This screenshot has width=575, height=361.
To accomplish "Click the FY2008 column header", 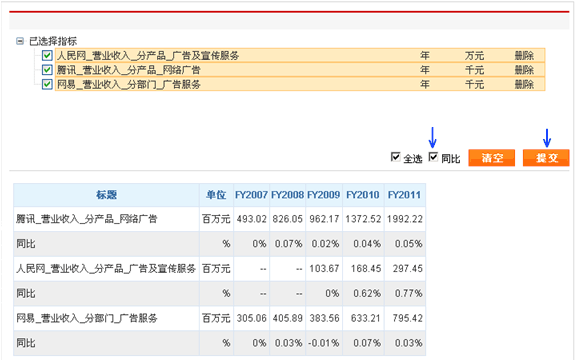I will 288,195.
